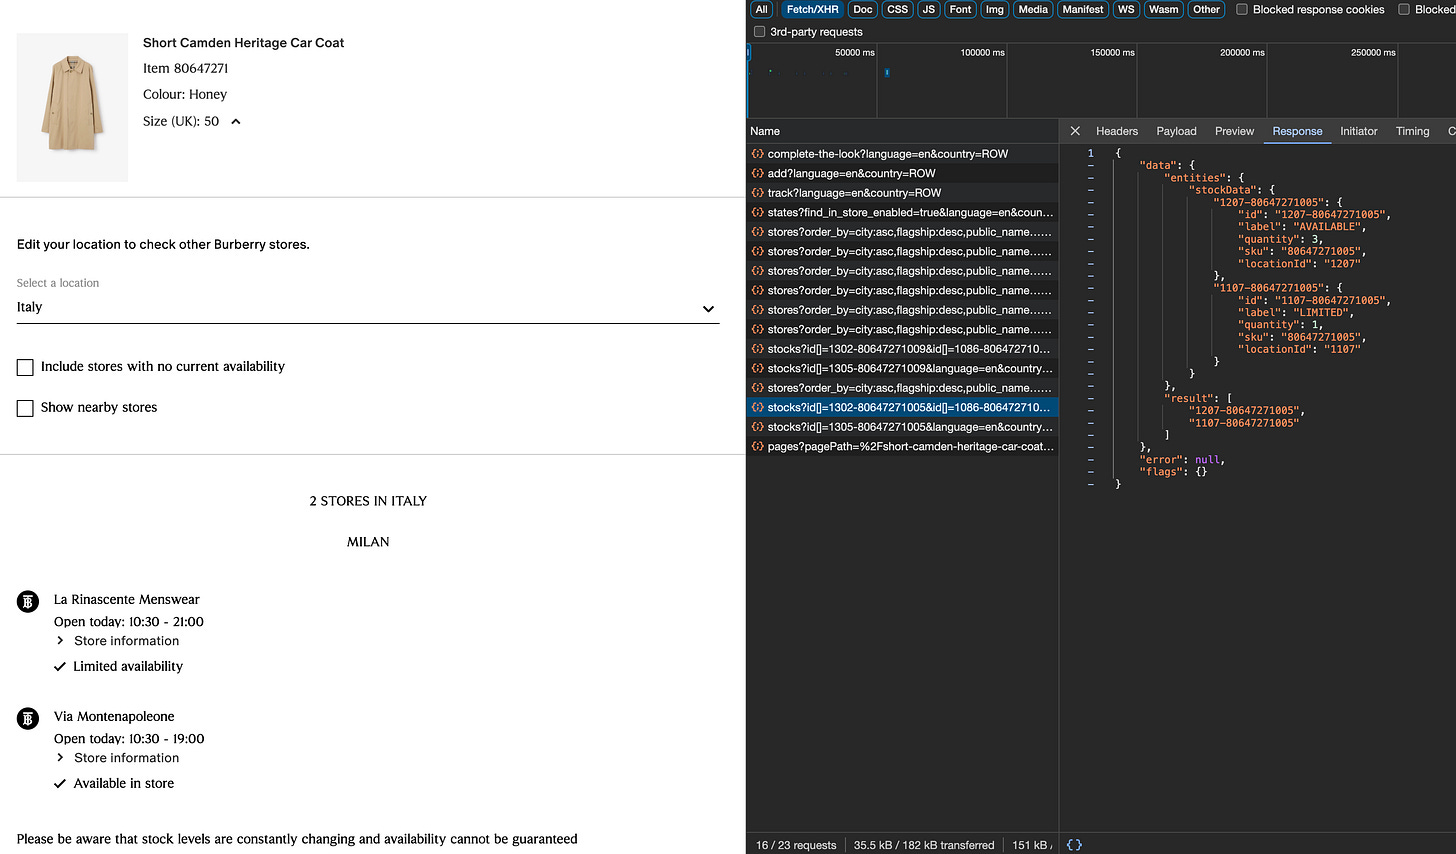Click the pretty-print braces icon
This screenshot has width=1456, height=854.
(1074, 845)
